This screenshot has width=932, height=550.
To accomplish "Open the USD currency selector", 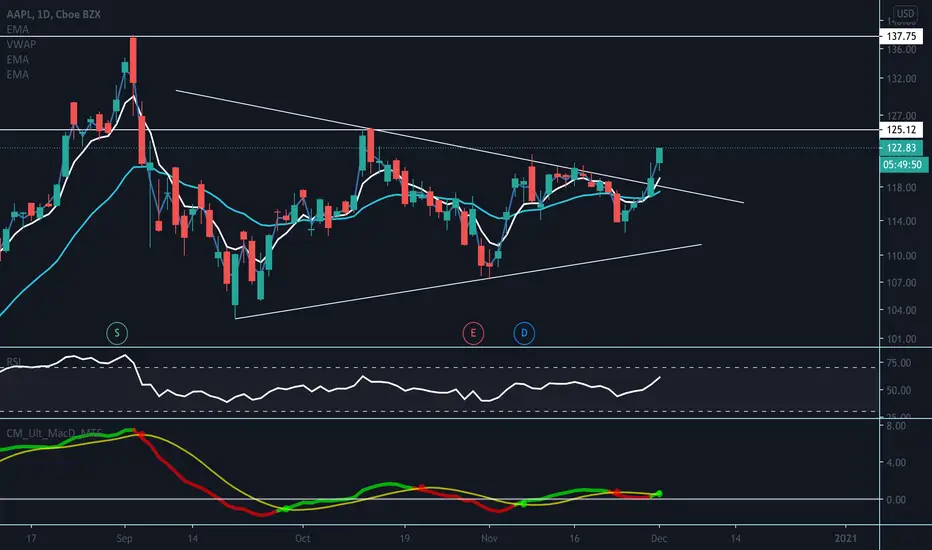I will 905,14.
